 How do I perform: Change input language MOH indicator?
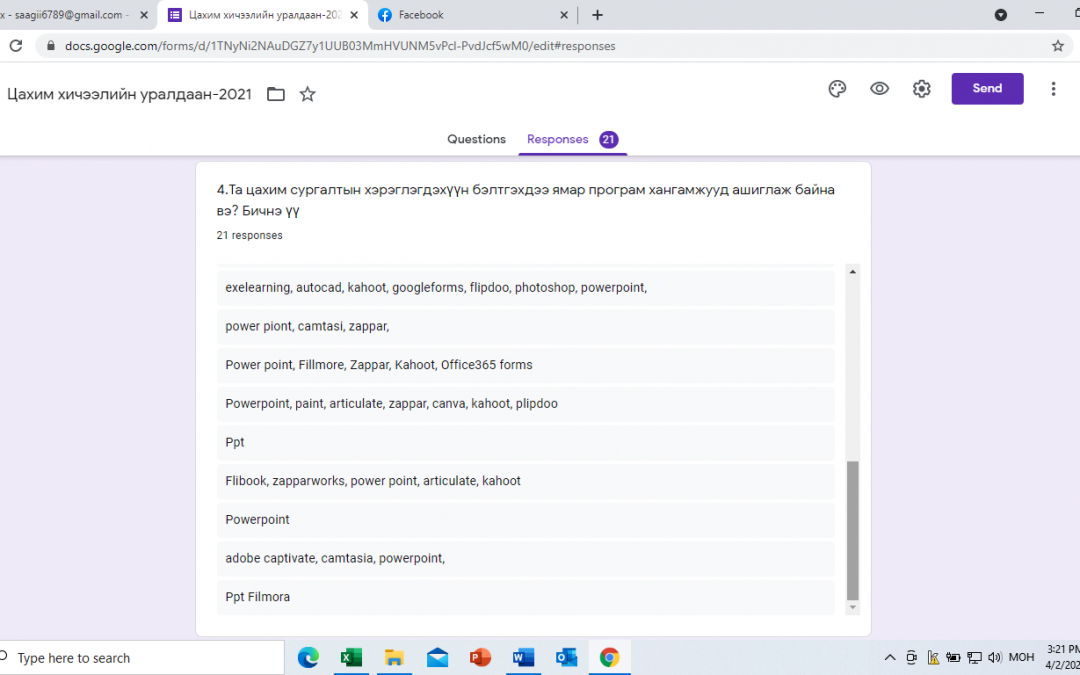pyautogui.click(x=1021, y=658)
